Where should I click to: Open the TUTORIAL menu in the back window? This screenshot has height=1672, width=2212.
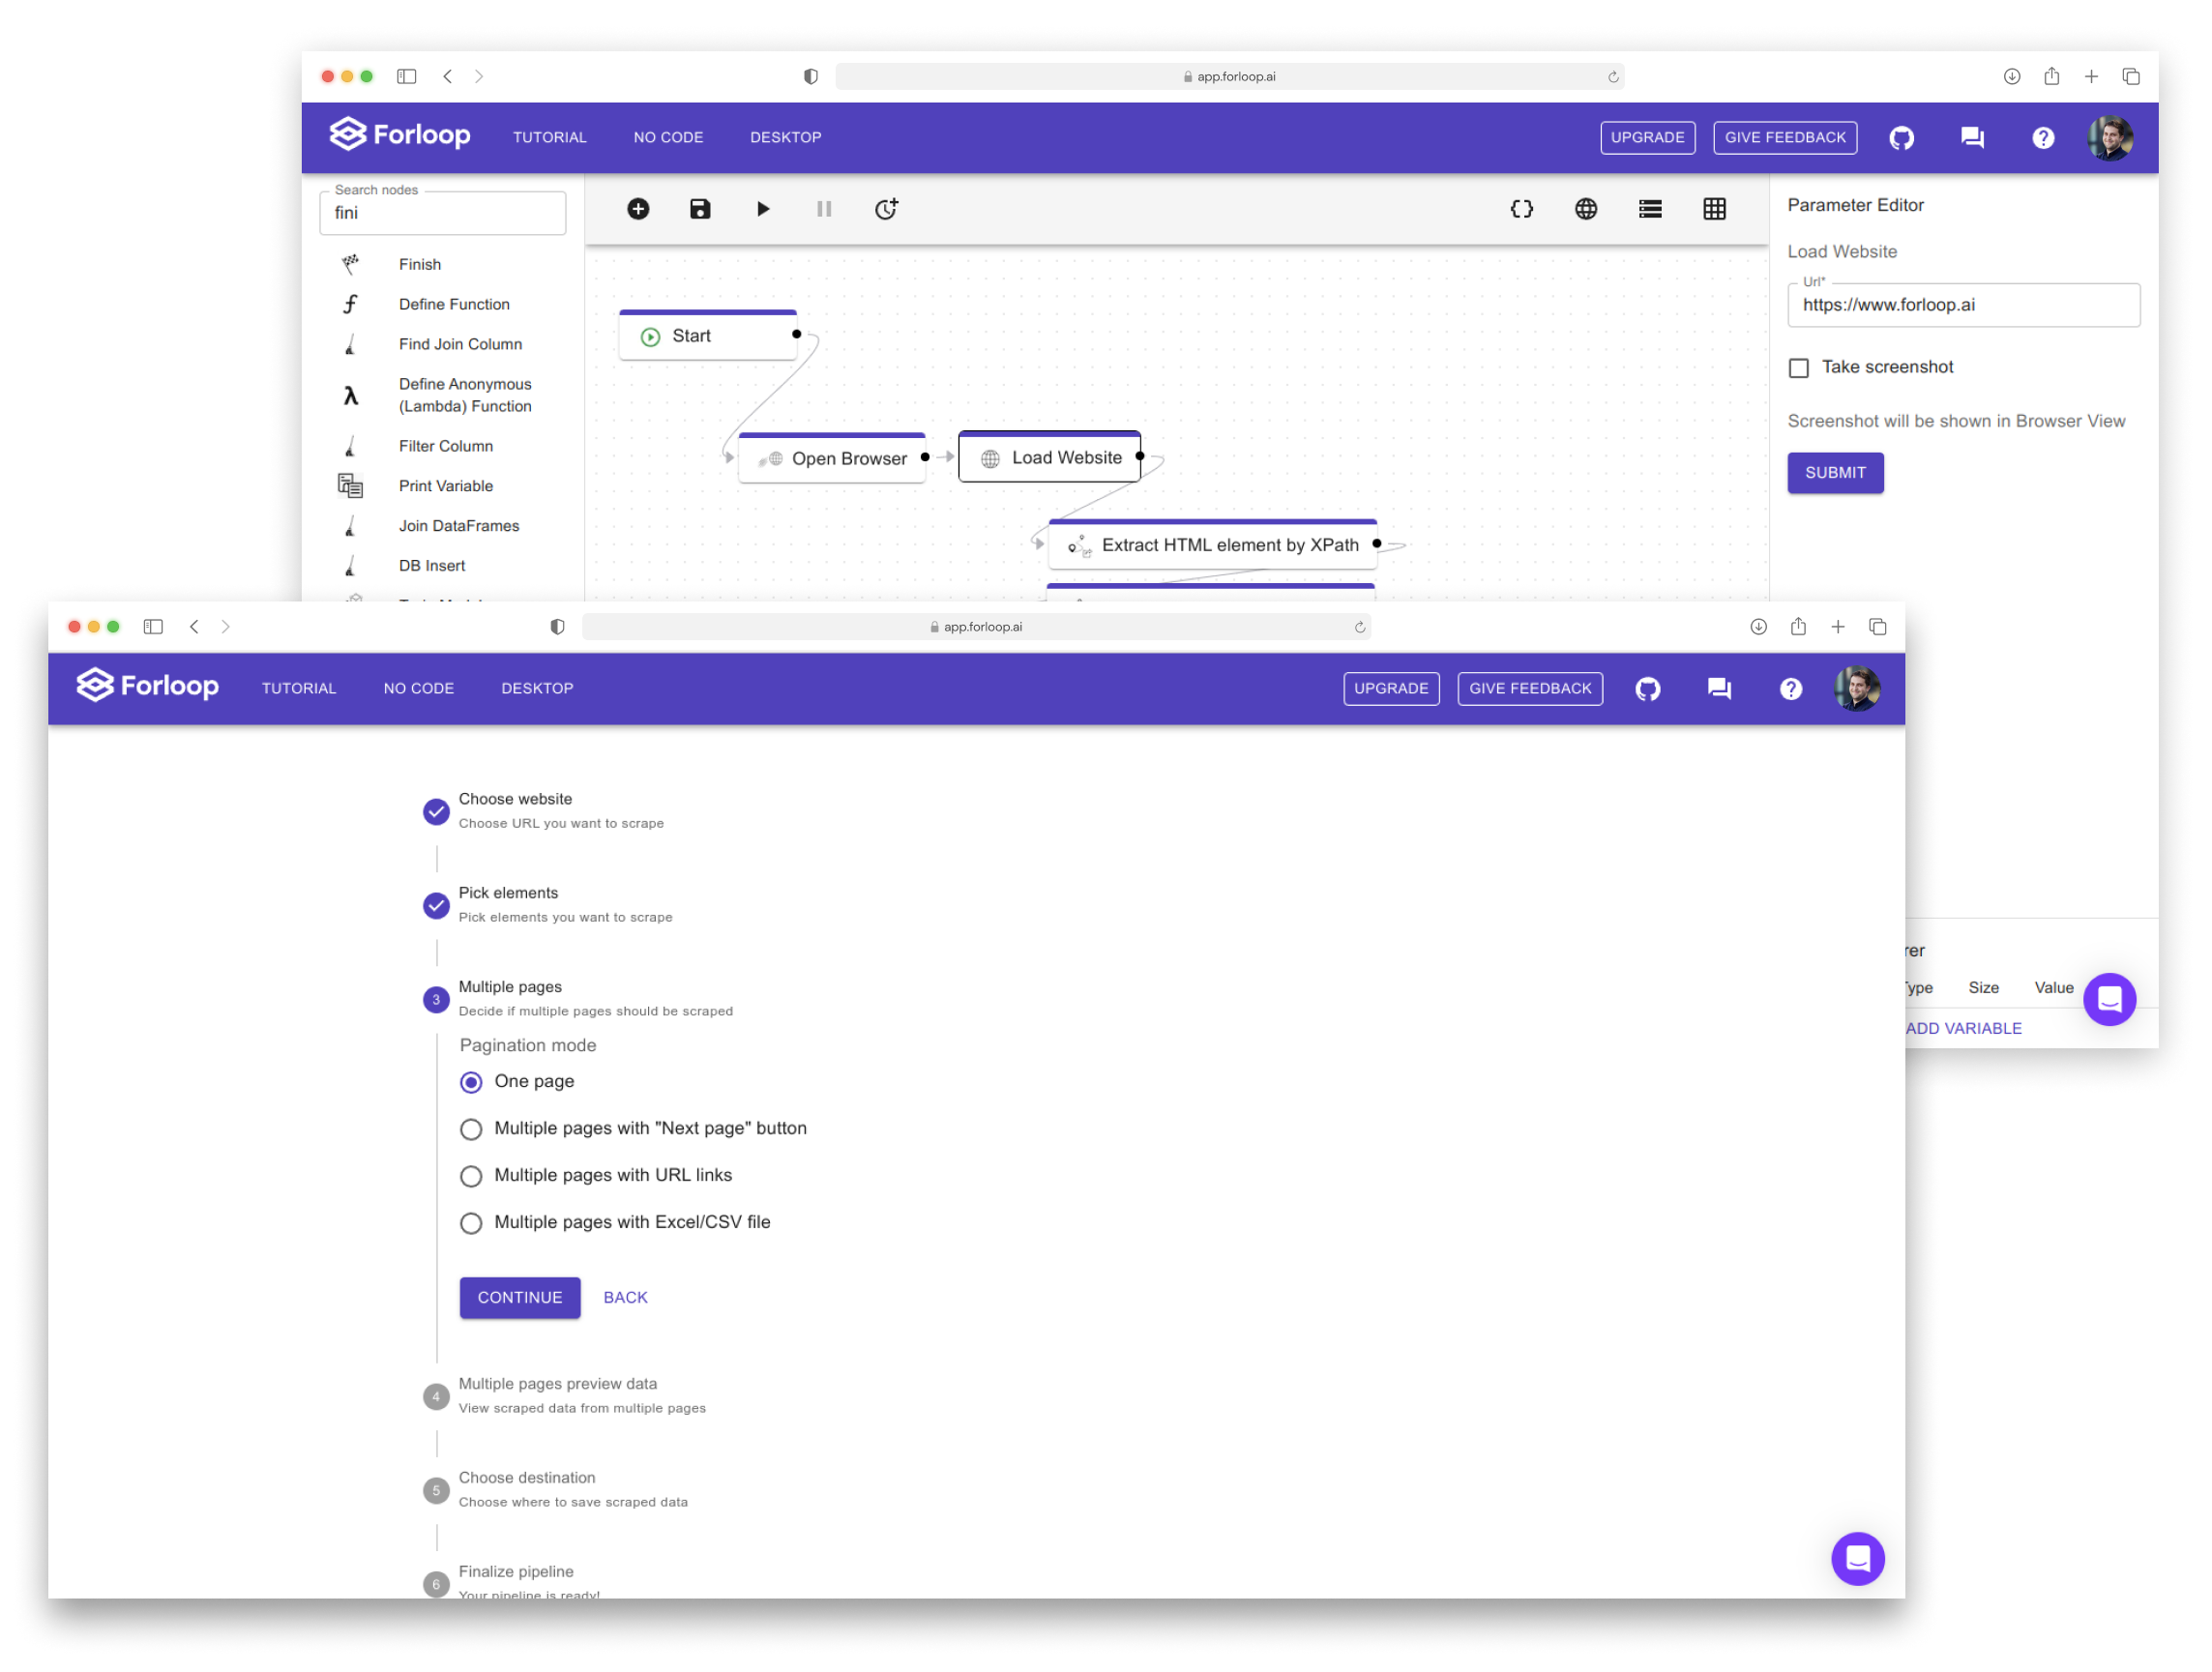(550, 138)
